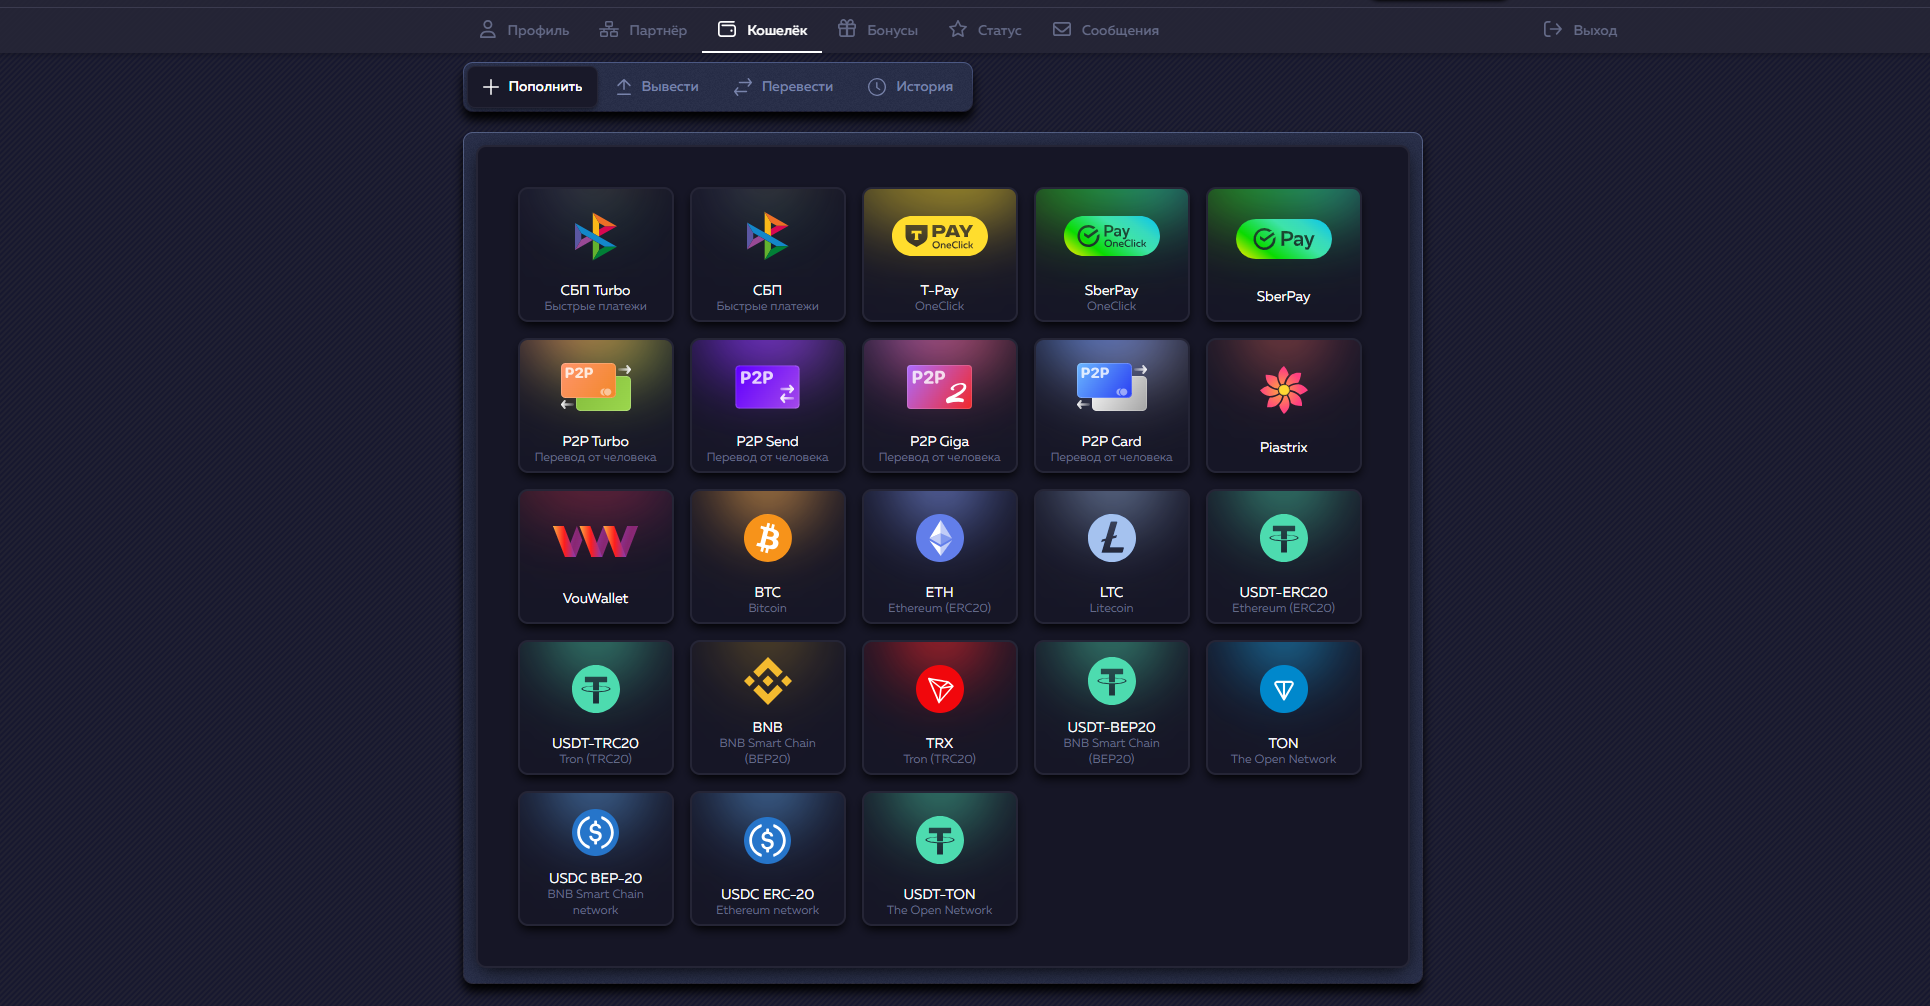The image size is (1930, 1006).
Task: Click the status star icon
Action: (958, 29)
